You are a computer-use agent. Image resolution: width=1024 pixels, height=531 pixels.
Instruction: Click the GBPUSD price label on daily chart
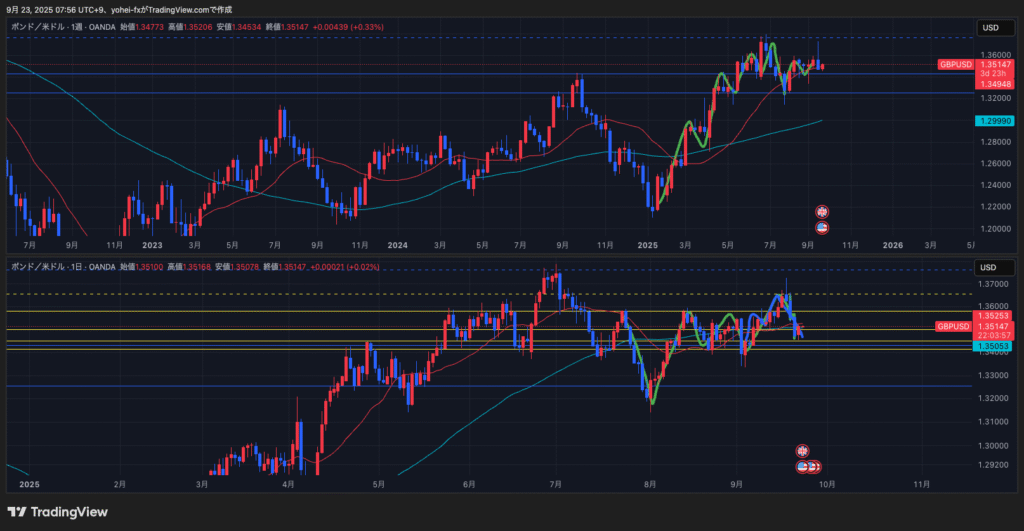955,326
